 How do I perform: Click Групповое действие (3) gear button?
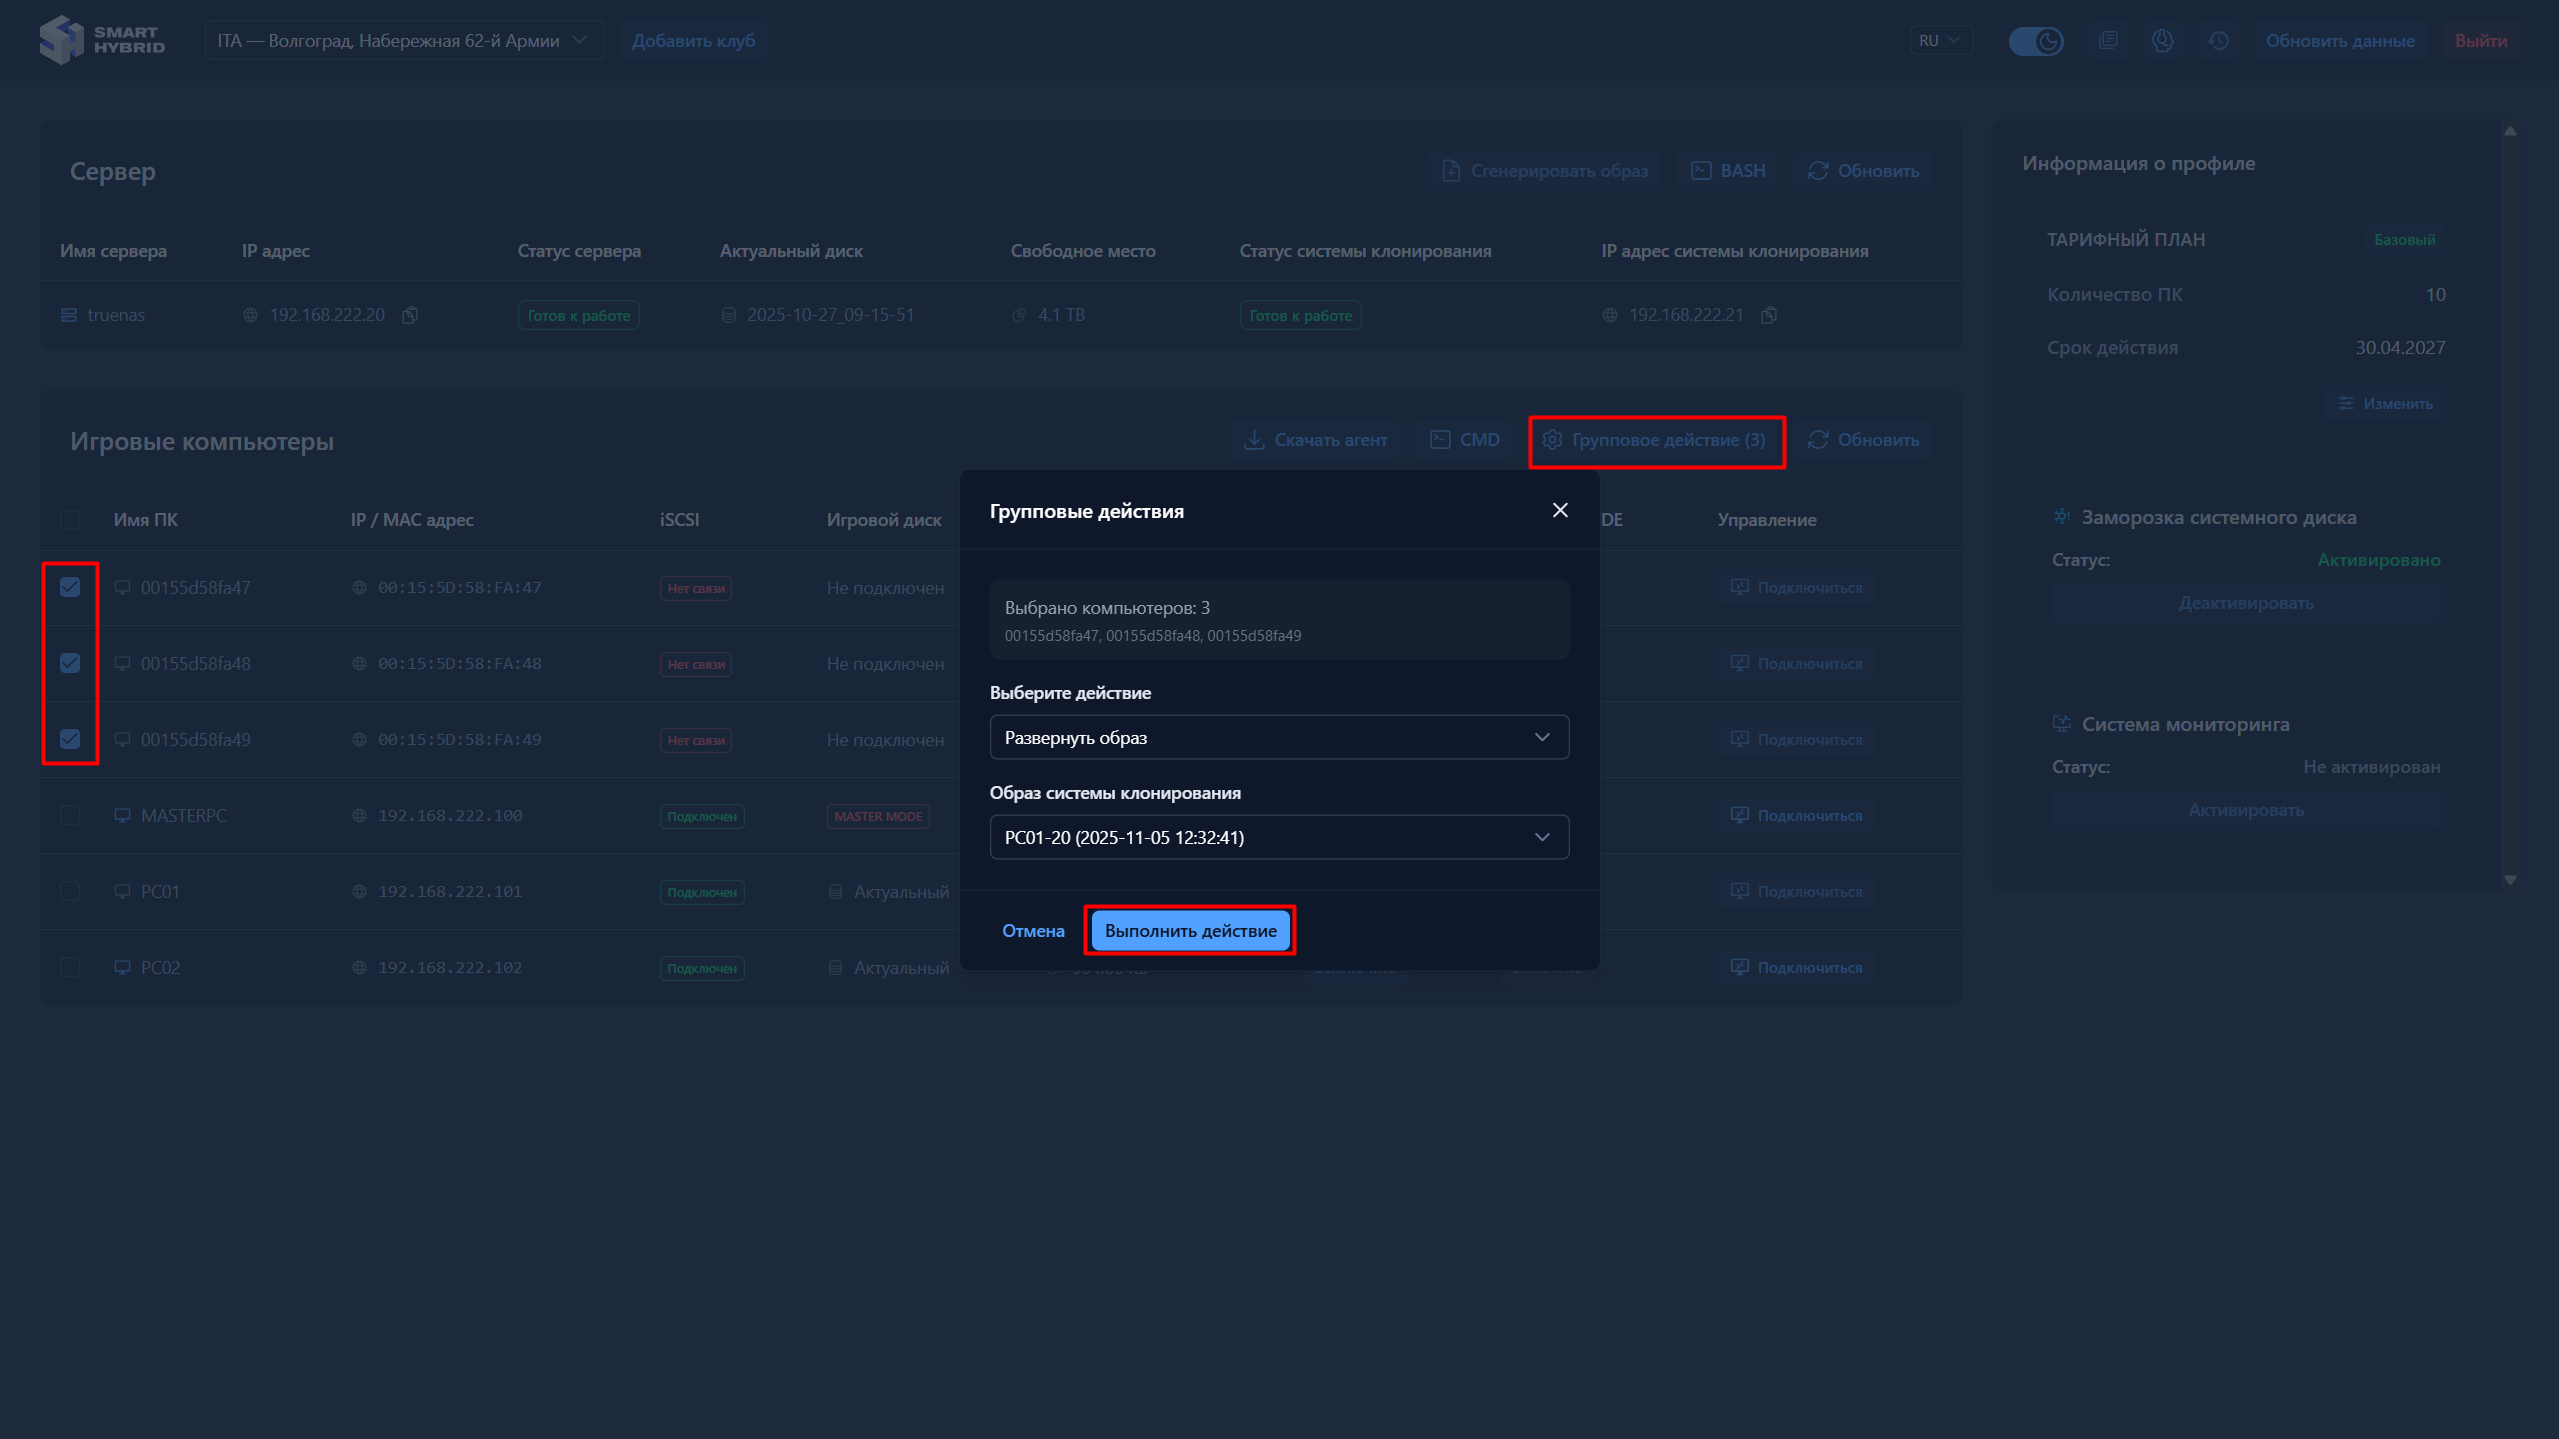click(x=1656, y=440)
